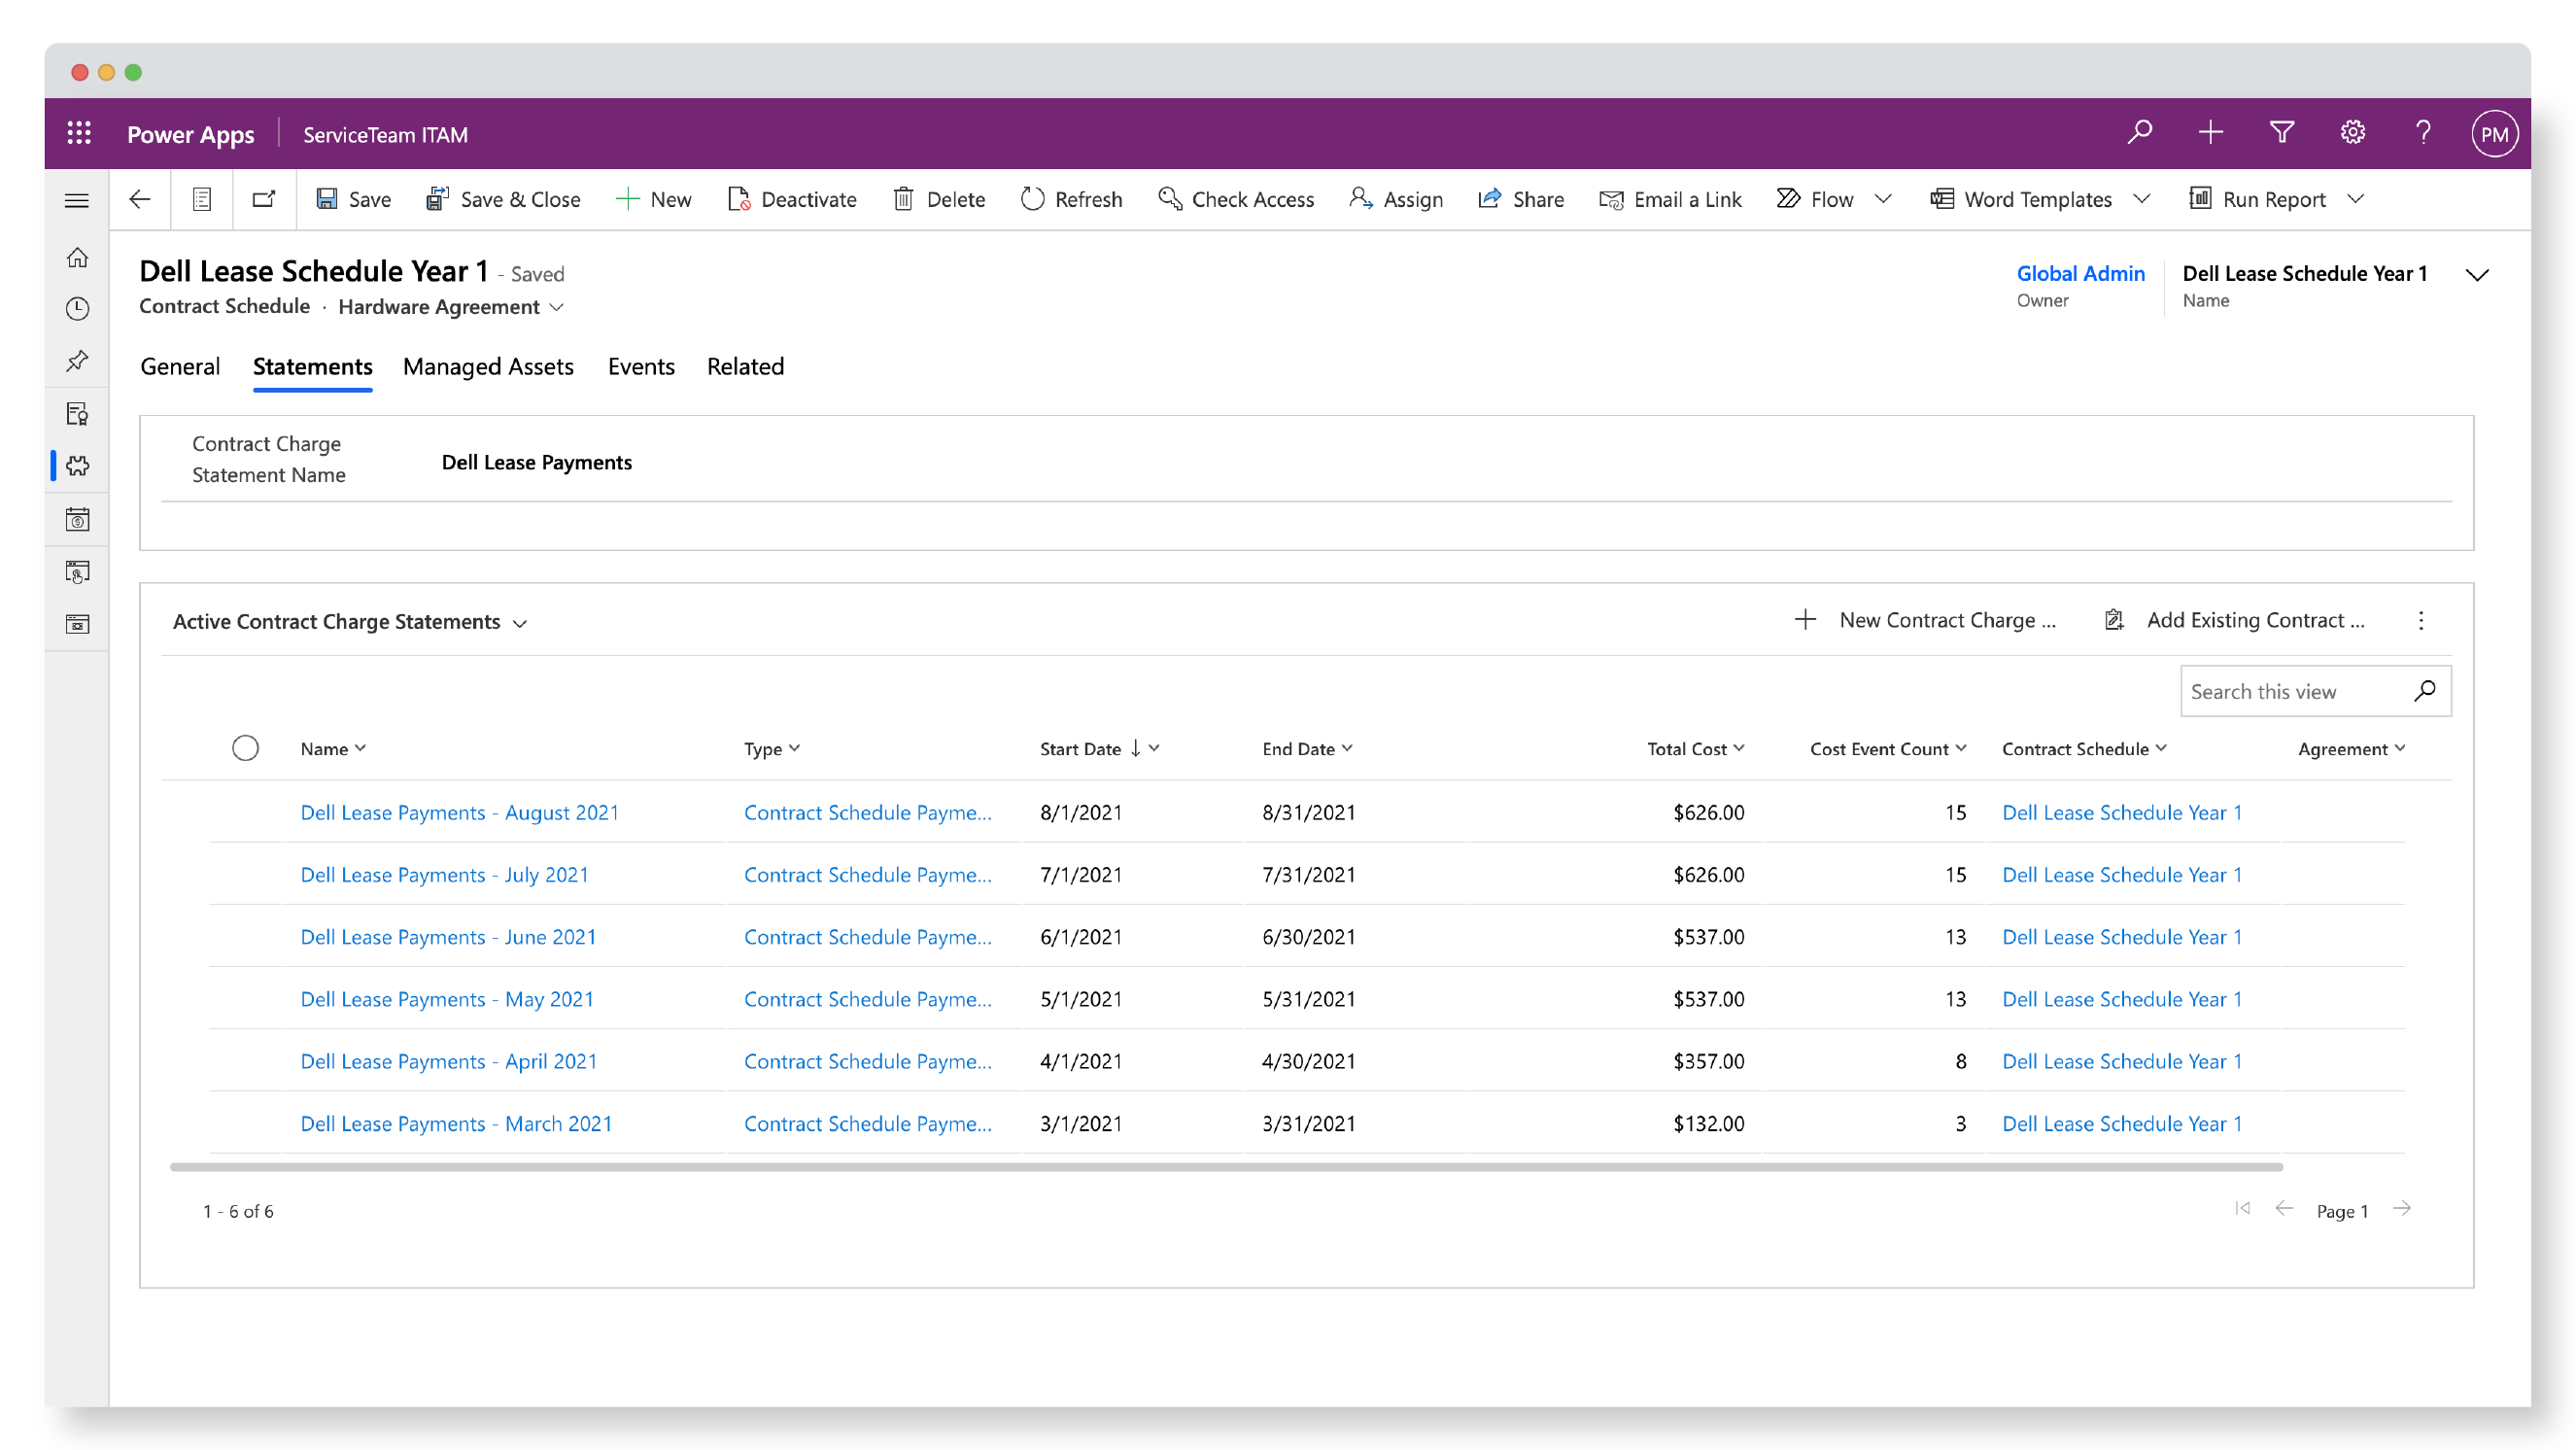Expand the Hardware Agreement dropdown

point(557,307)
